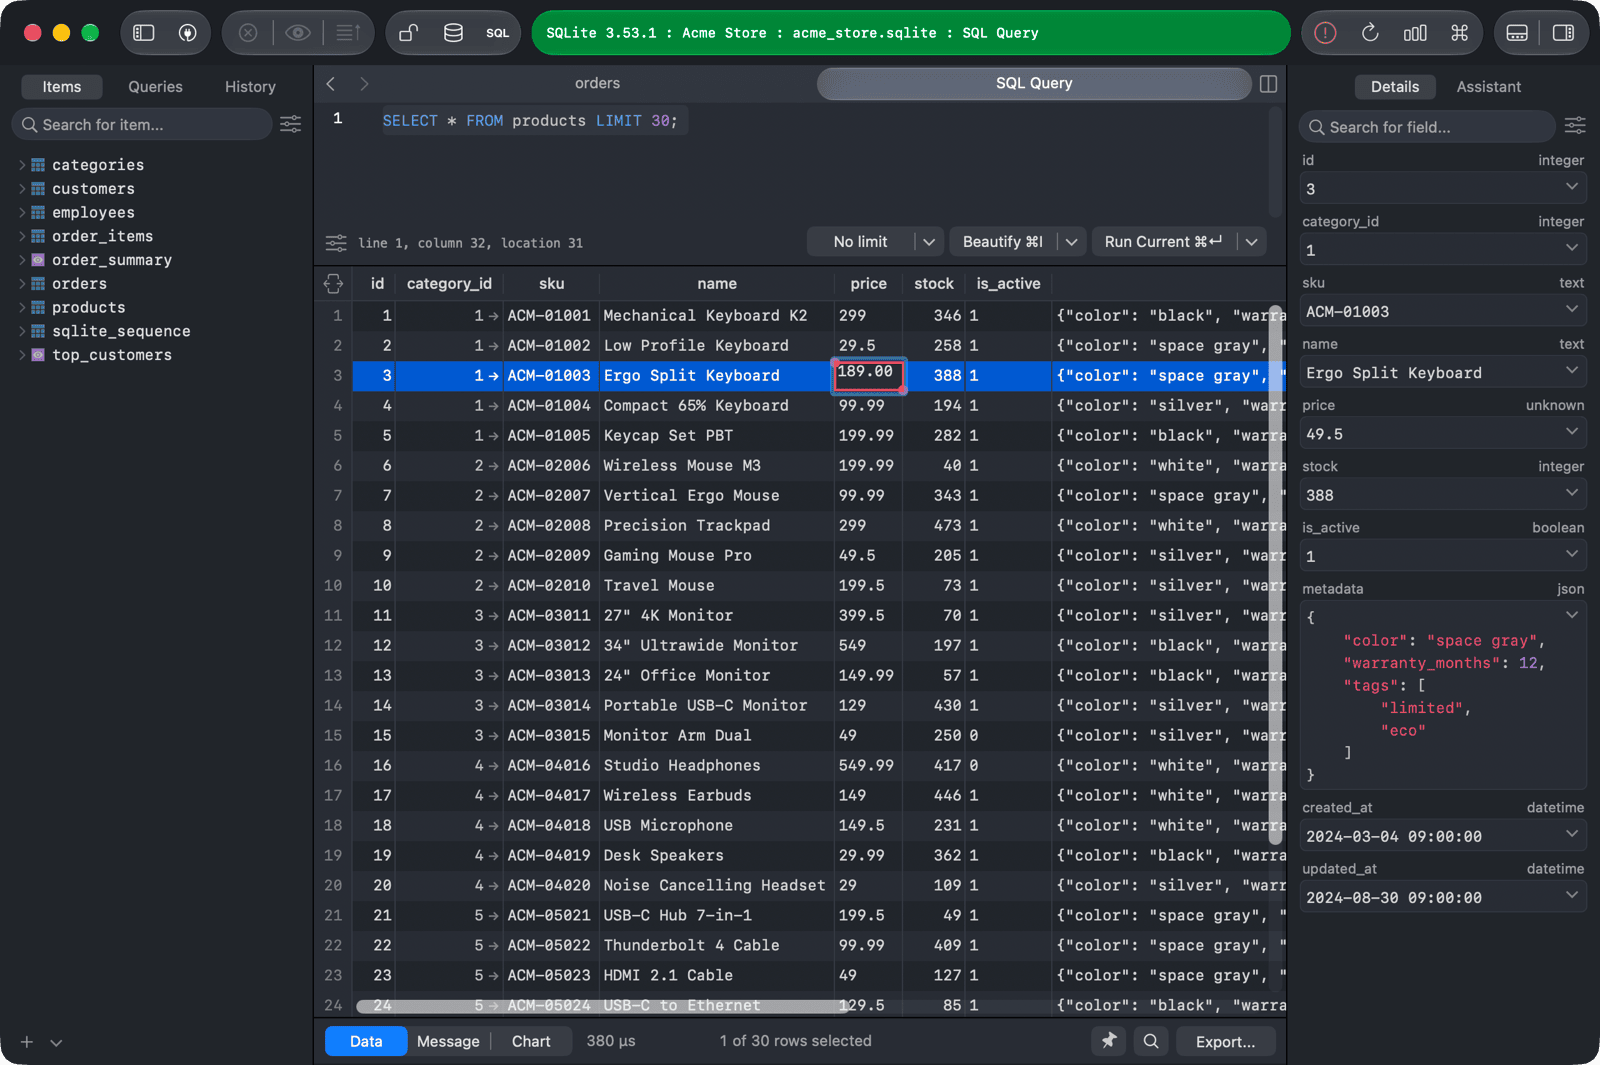1600x1065 pixels.
Task: Click the category_id link arrow for ACM-01004
Action: (493, 406)
